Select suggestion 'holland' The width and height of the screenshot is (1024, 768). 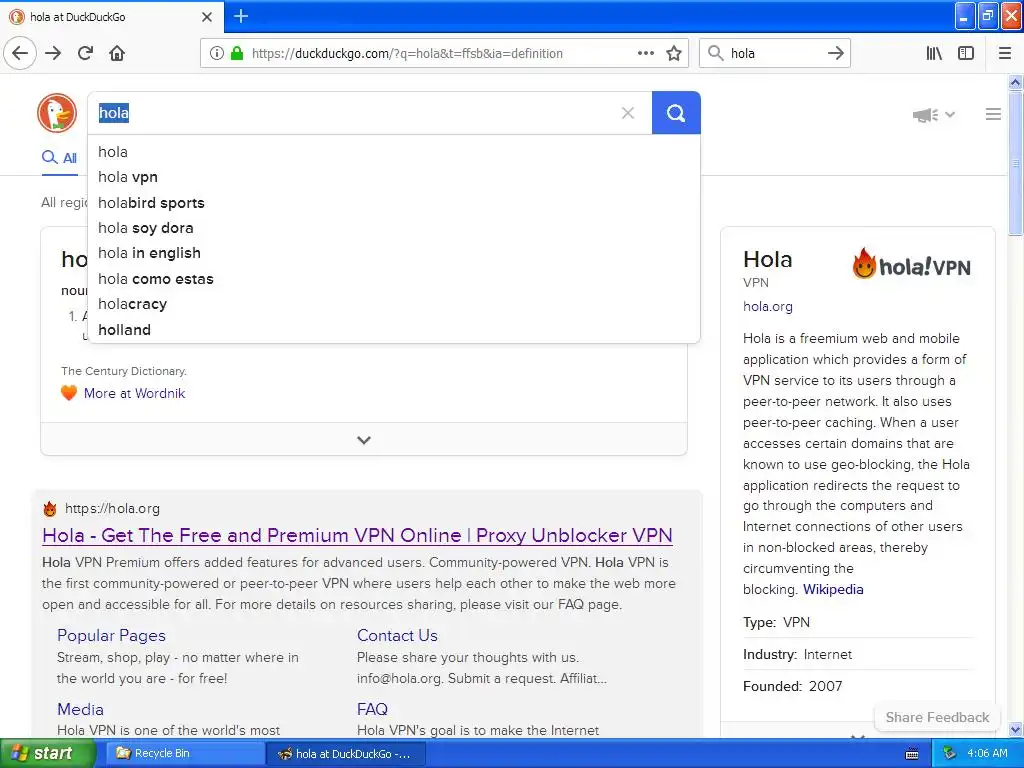click(x=394, y=330)
